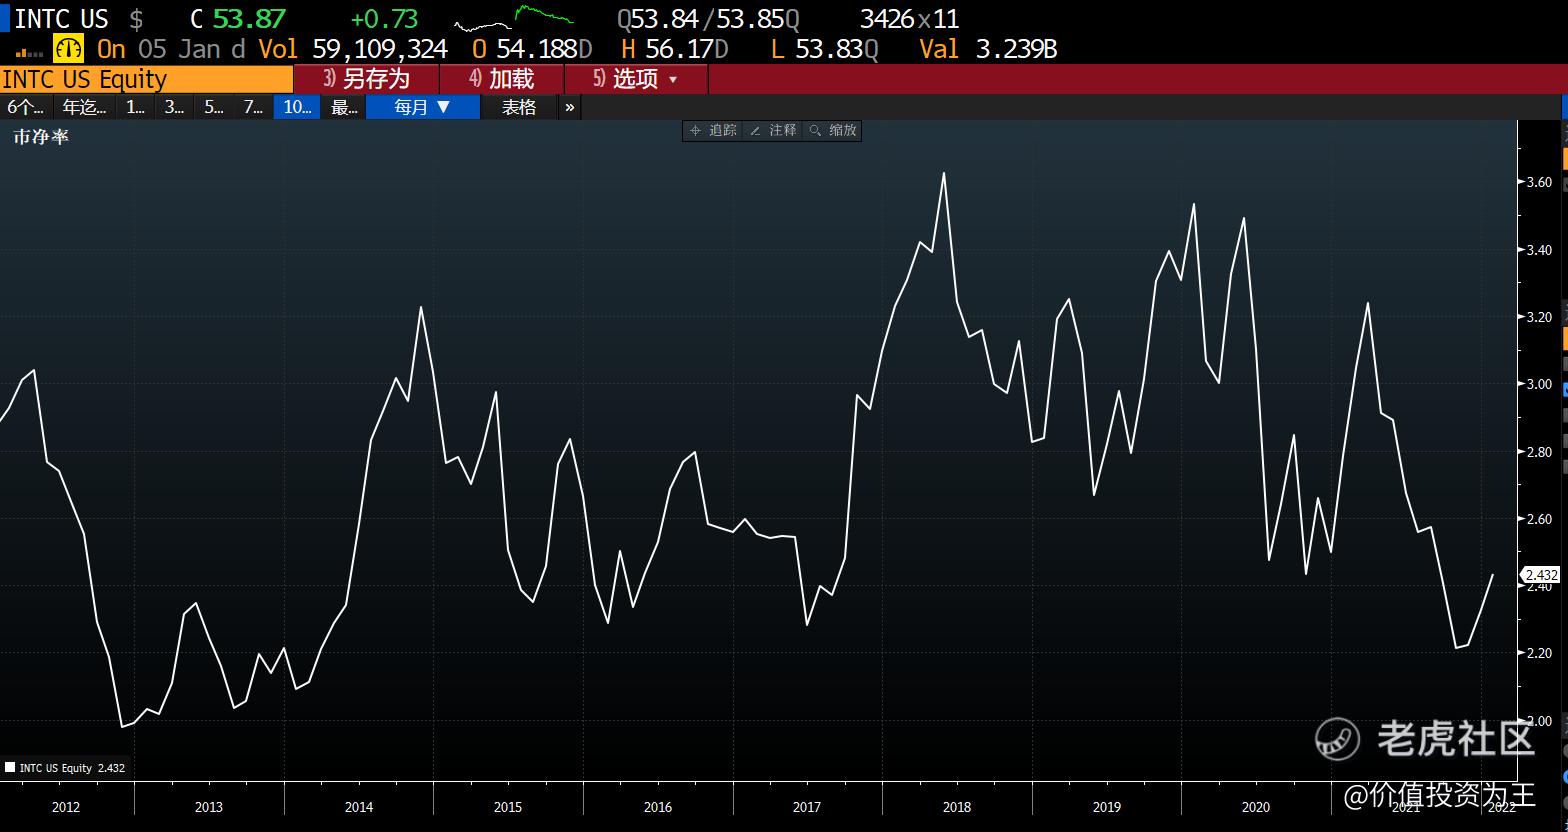Image resolution: width=1568 pixels, height=832 pixels.
Task: Click the 3.20 y-axis label
Action: (x=1539, y=317)
